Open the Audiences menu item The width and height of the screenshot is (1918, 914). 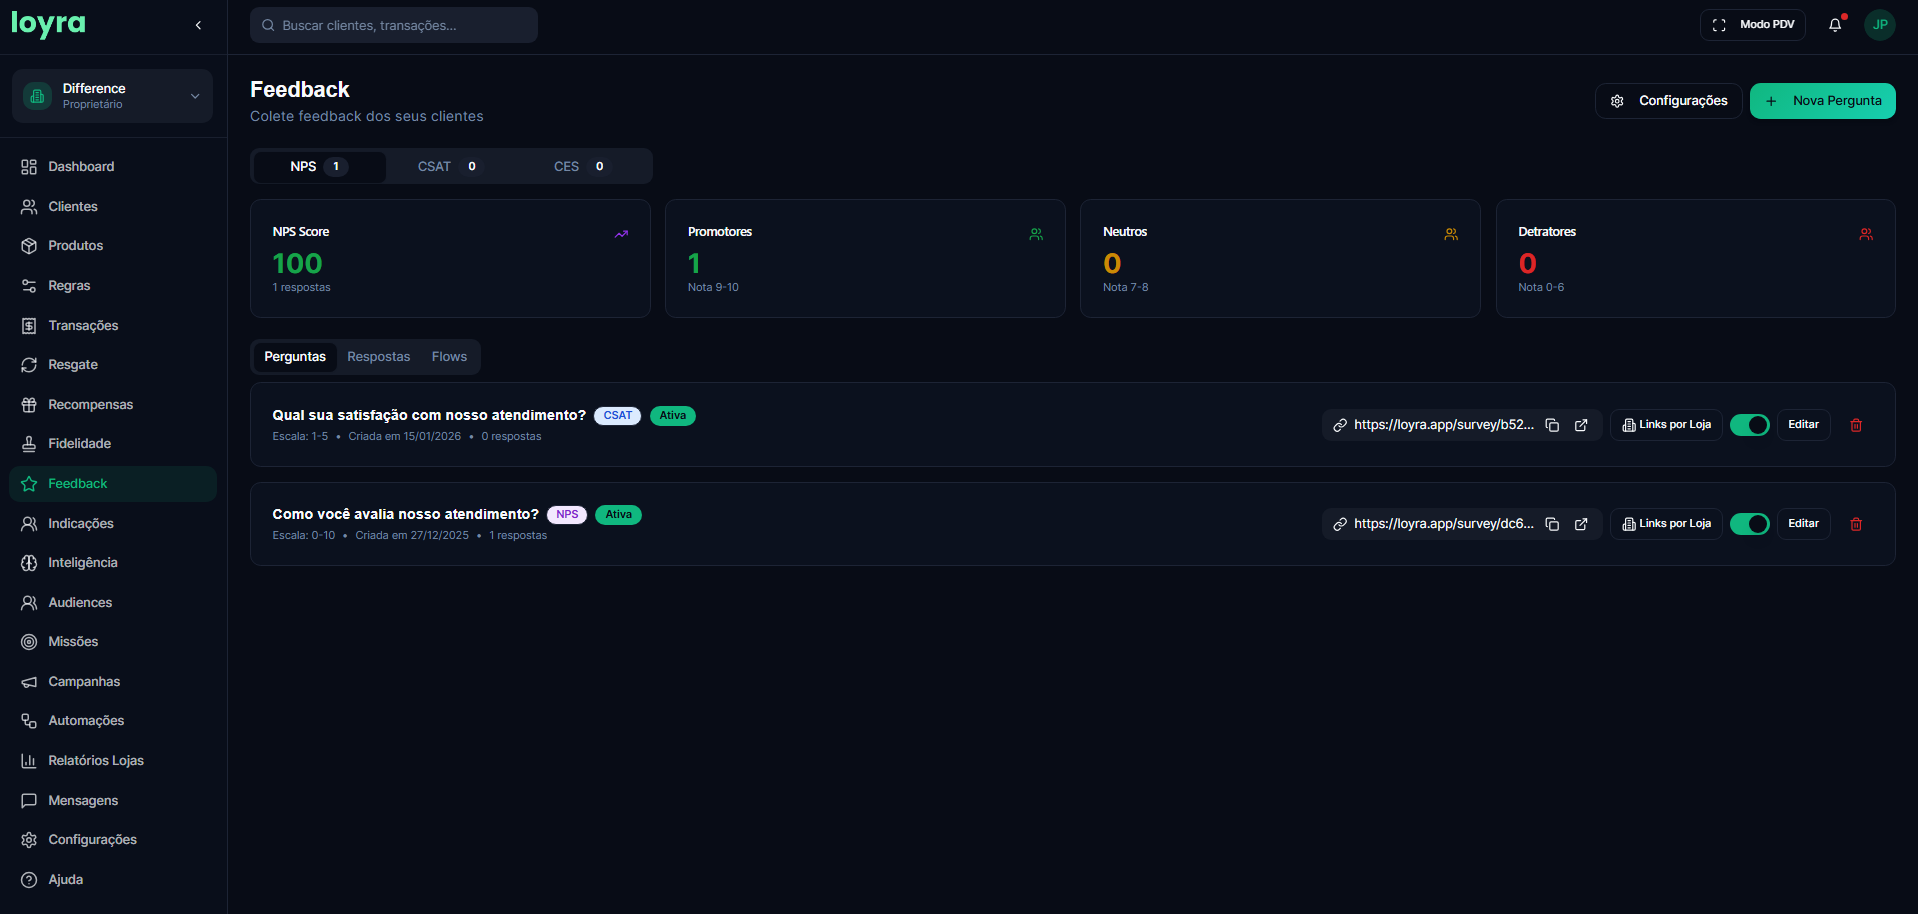click(x=113, y=603)
